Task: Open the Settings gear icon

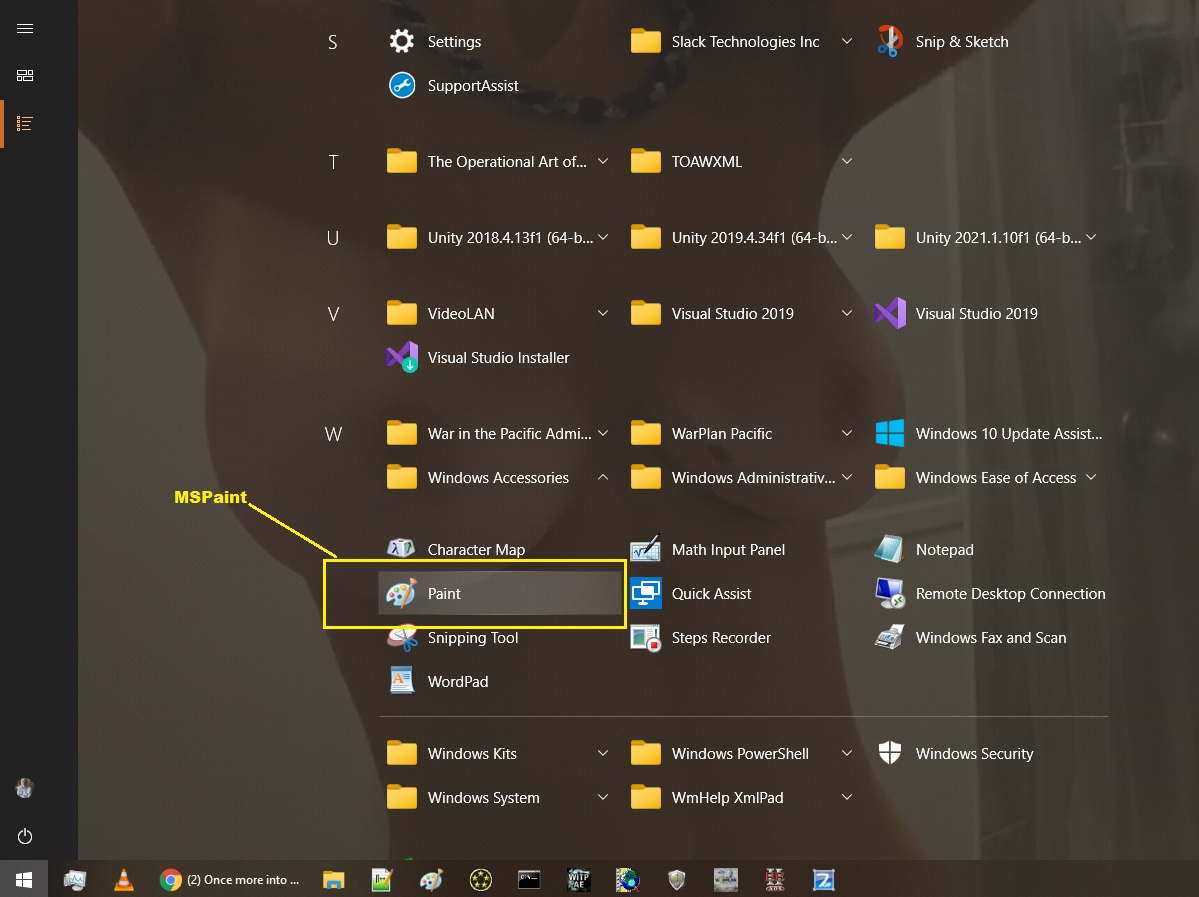Action: tap(401, 41)
